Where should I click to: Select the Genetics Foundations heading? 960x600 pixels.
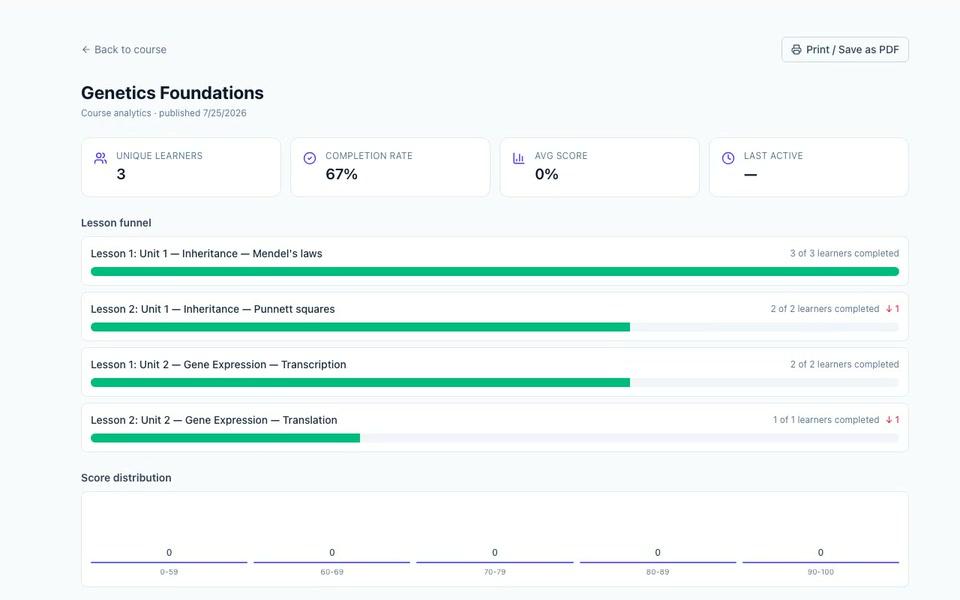tap(172, 92)
